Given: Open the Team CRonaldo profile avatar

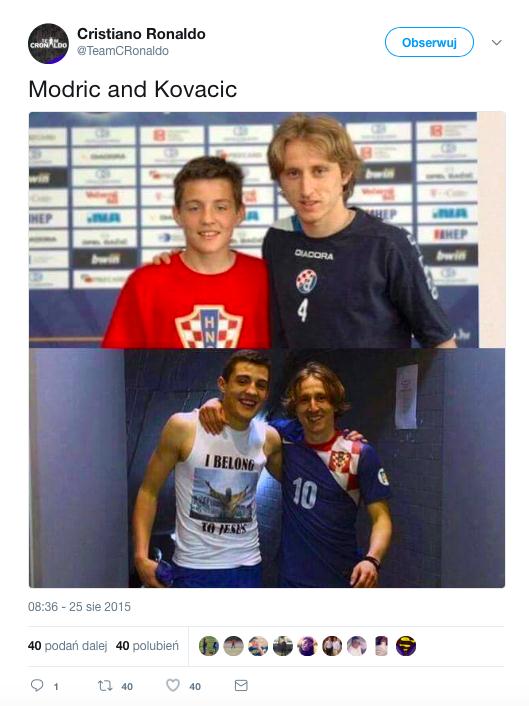Looking at the screenshot, I should 49,43.
